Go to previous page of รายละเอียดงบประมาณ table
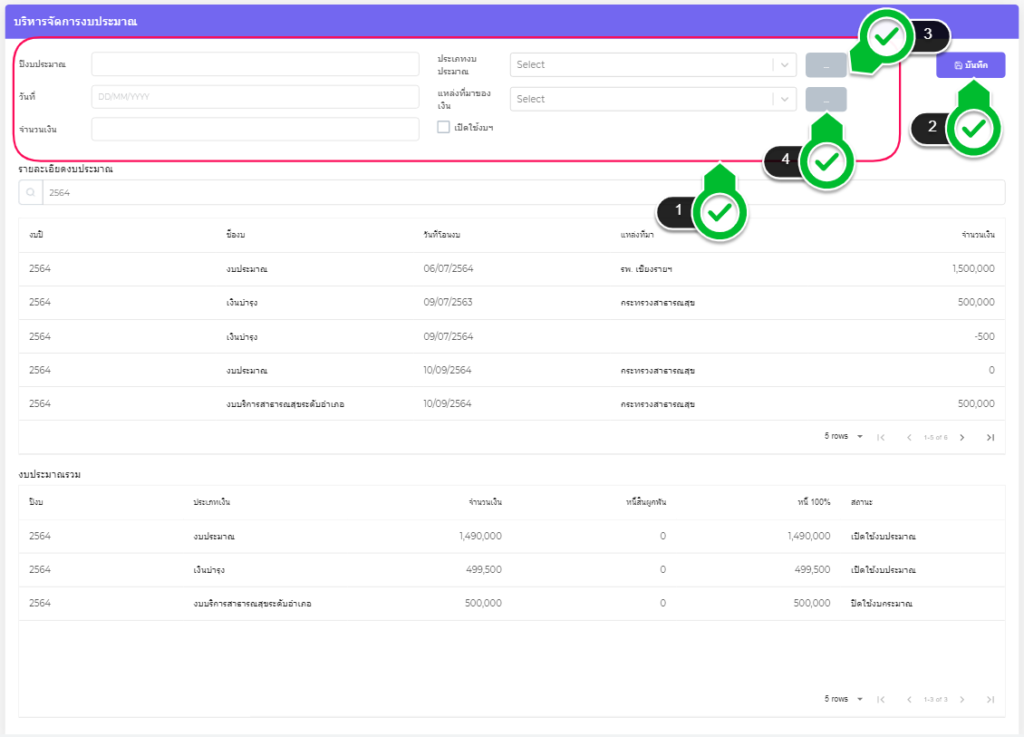The height and width of the screenshot is (737, 1024). [909, 437]
